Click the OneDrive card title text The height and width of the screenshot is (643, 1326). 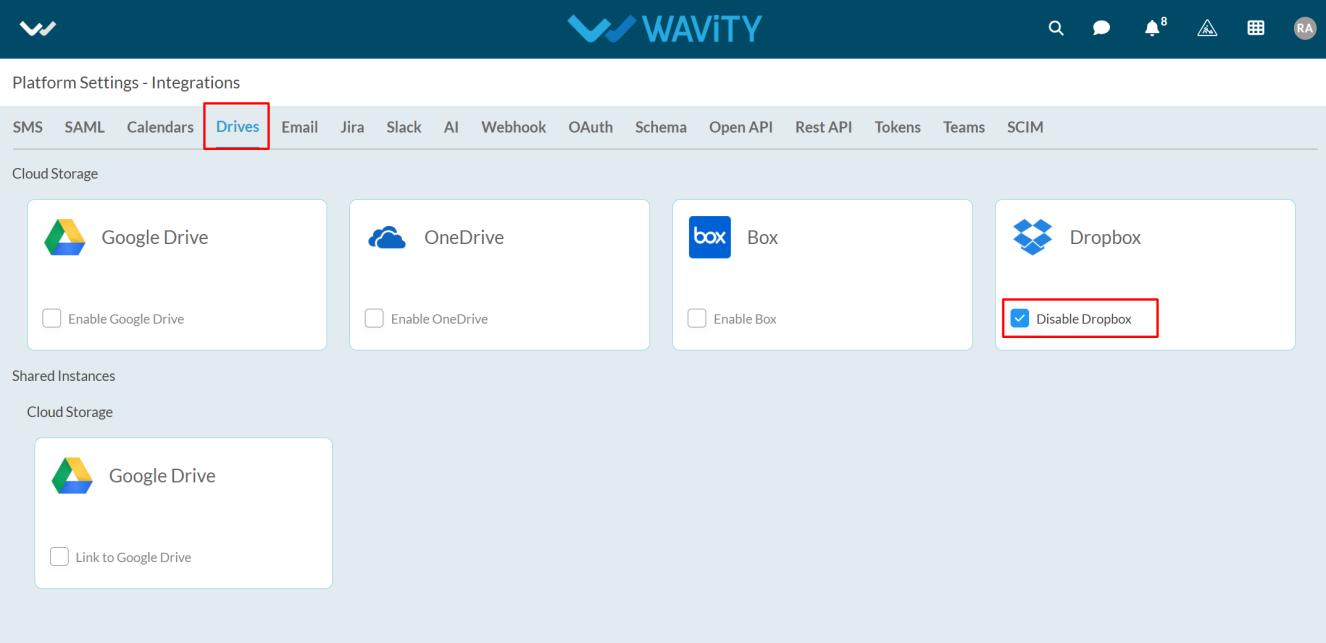tap(464, 237)
